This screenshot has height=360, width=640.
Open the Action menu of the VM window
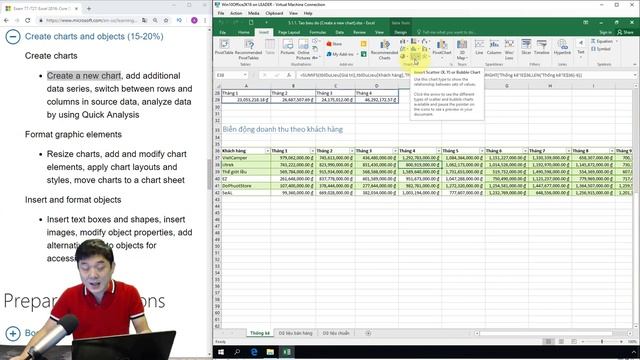pyautogui.click(x=236, y=13)
